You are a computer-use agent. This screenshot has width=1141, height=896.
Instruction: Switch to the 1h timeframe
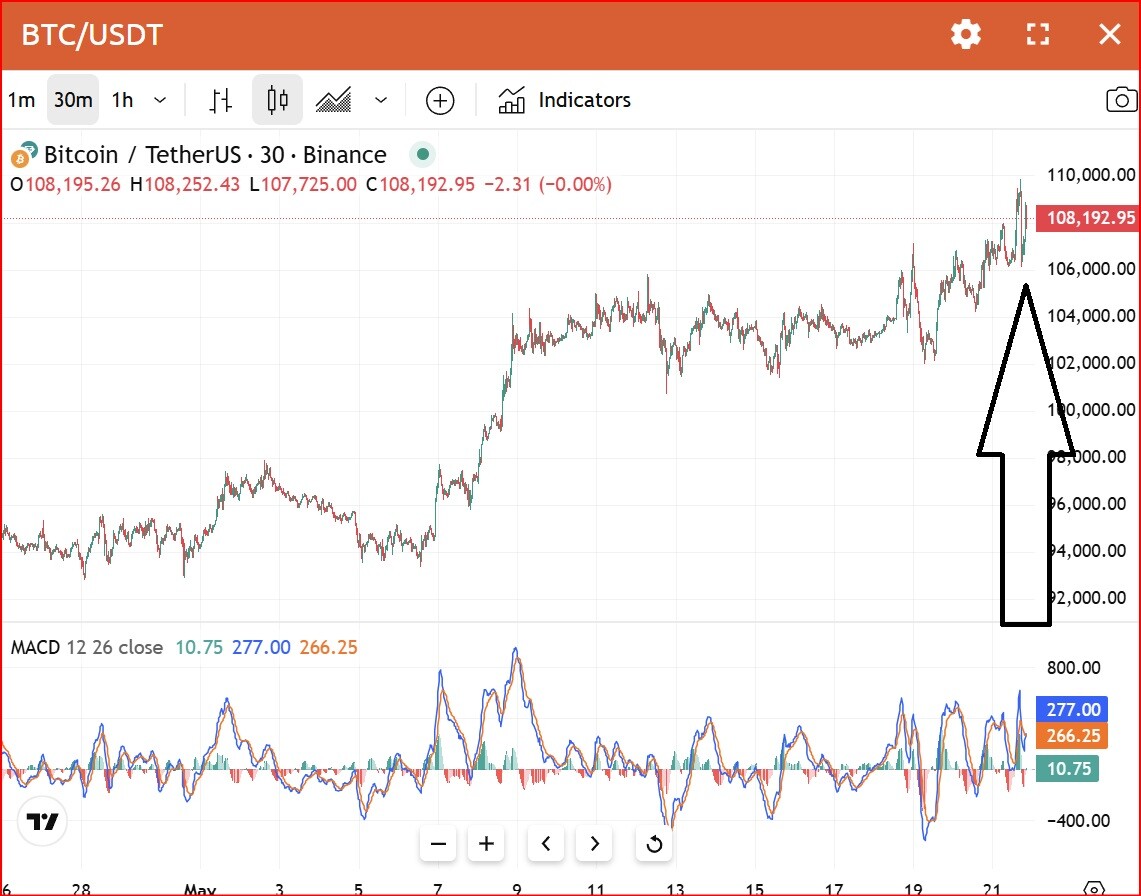[x=122, y=100]
